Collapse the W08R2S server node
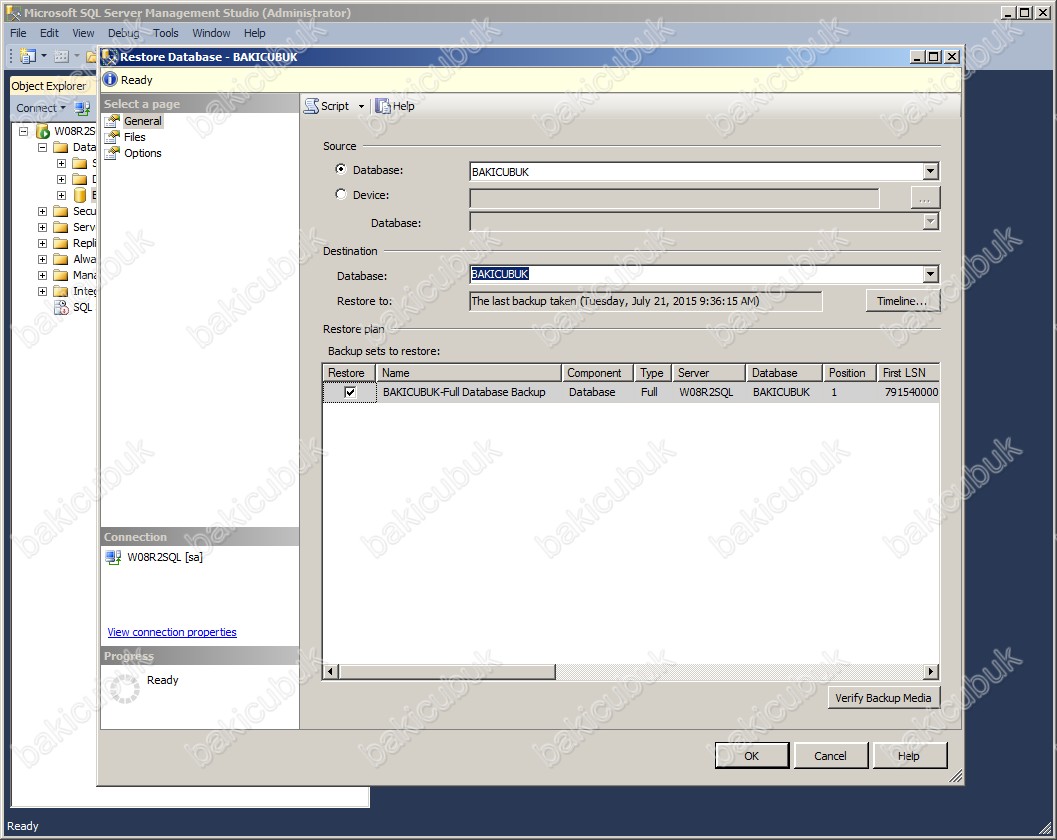Screen dimensions: 1057x840 pos(24,131)
